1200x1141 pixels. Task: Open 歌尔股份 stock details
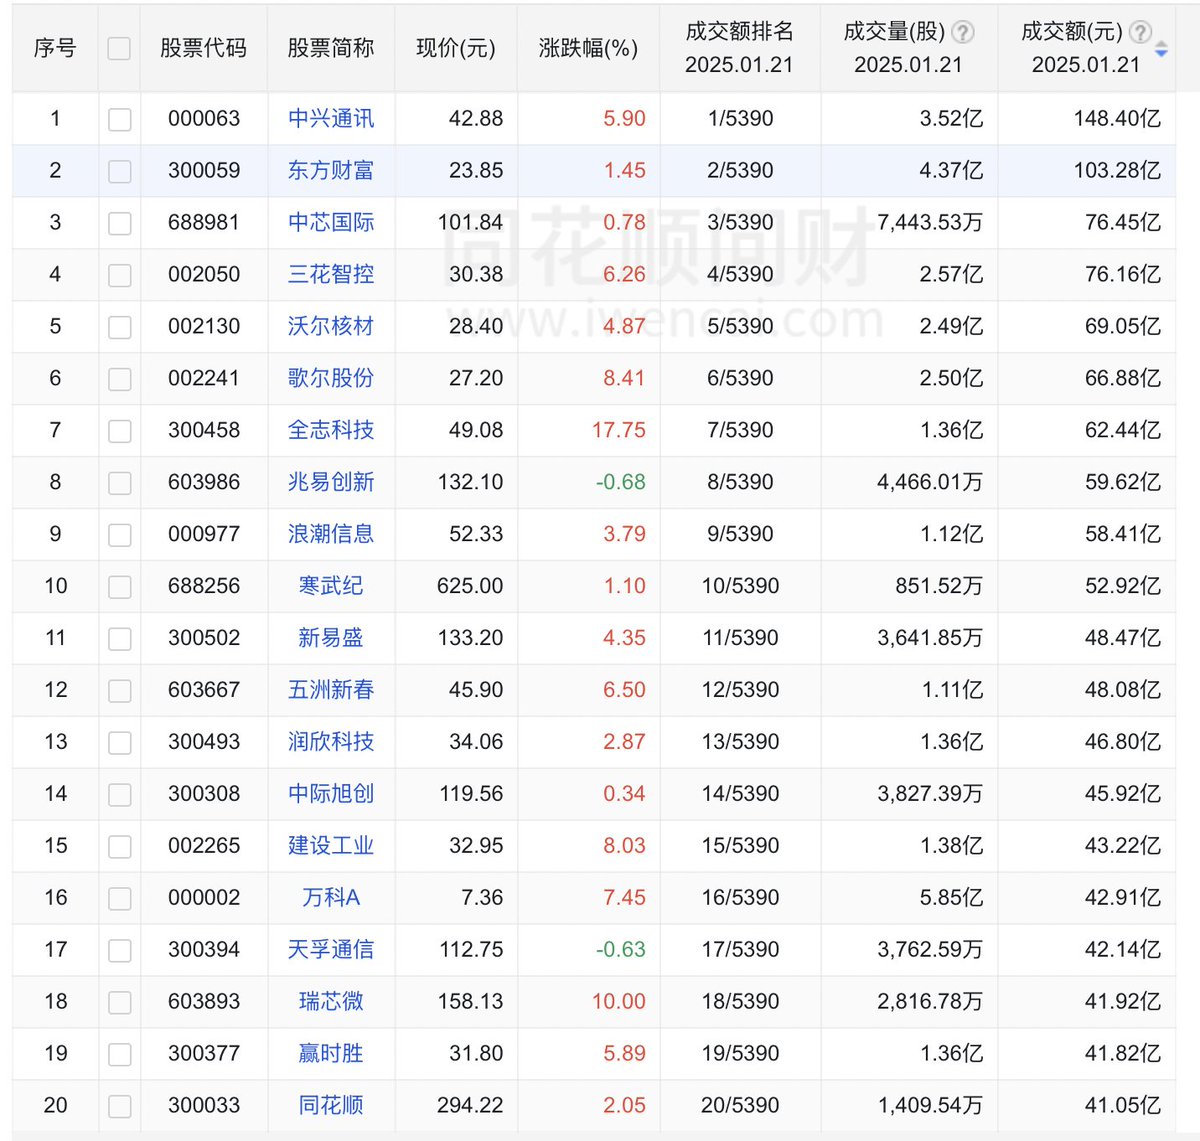click(331, 379)
